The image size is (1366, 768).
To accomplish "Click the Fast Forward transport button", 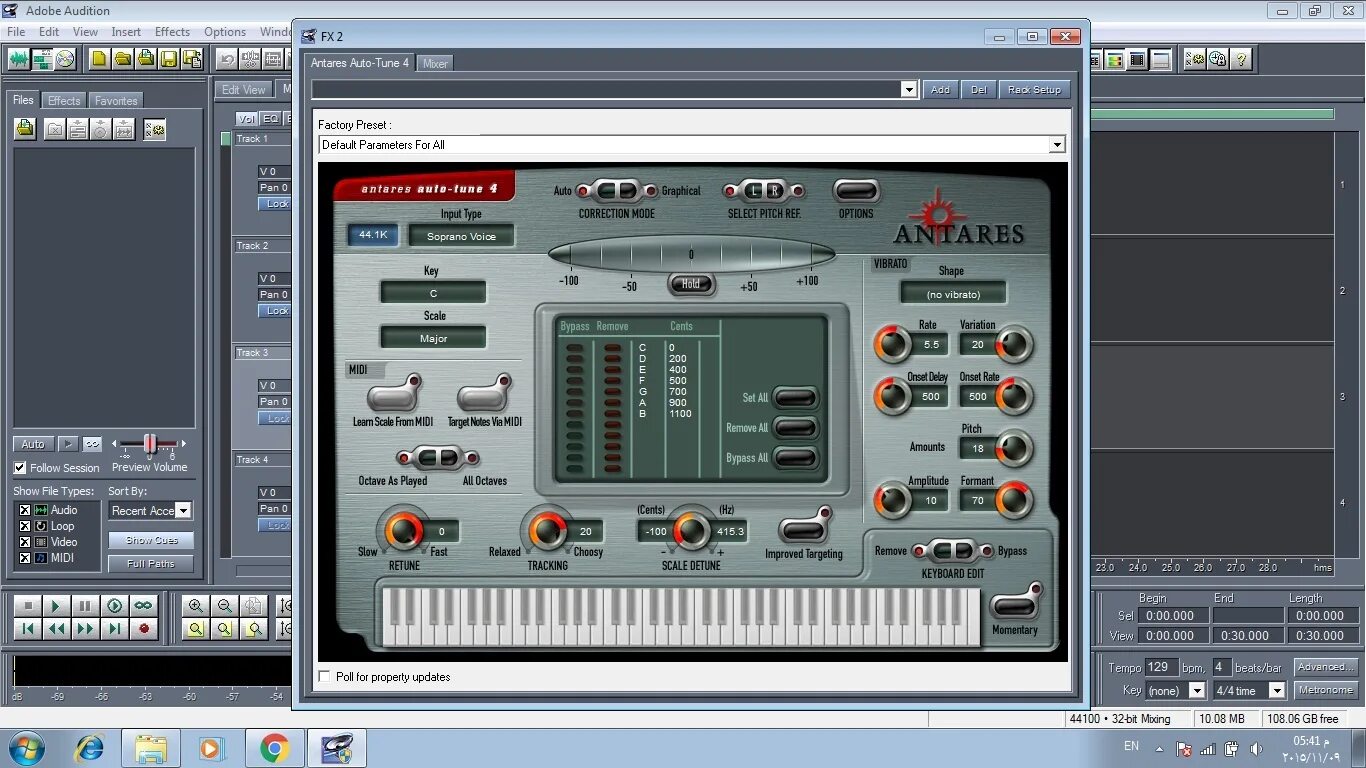I will click(85, 629).
